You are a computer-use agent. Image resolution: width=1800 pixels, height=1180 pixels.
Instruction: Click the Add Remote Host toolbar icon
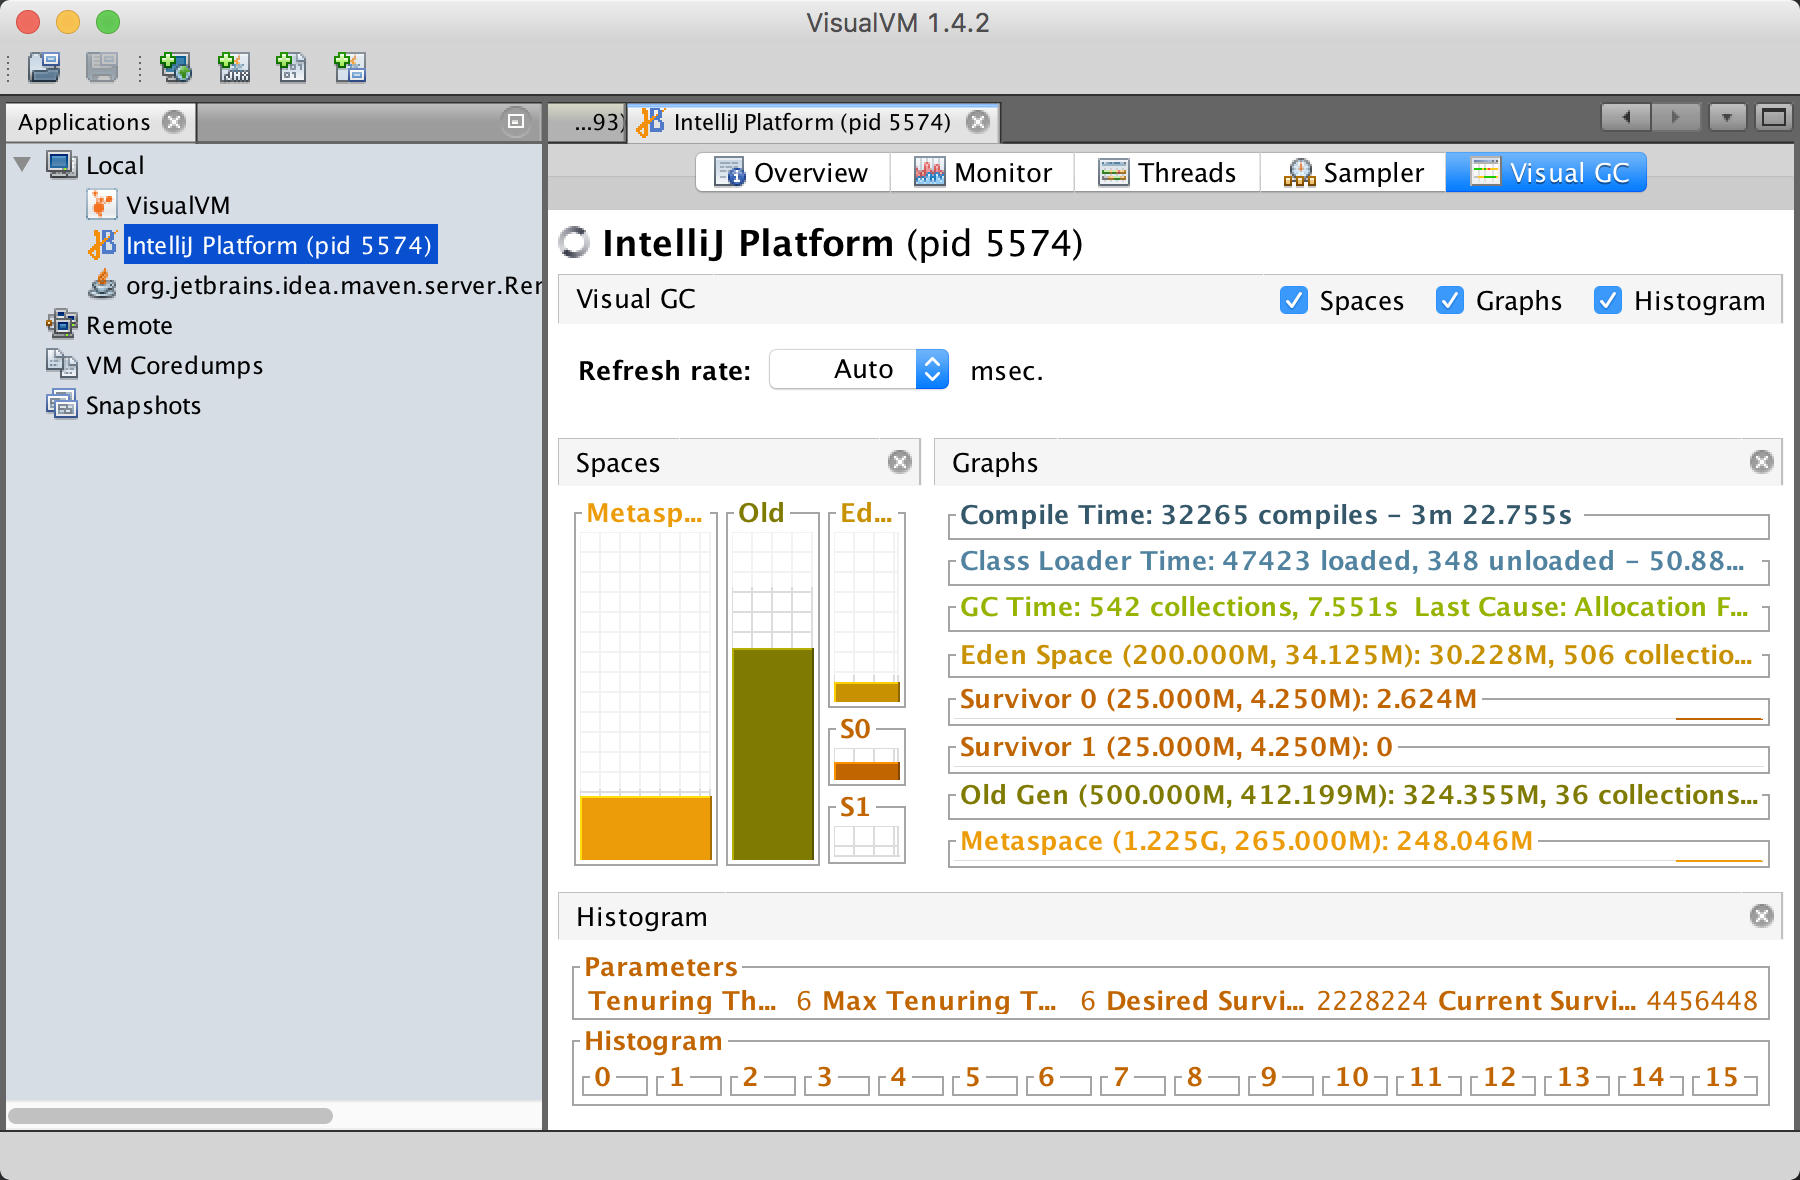coord(176,67)
